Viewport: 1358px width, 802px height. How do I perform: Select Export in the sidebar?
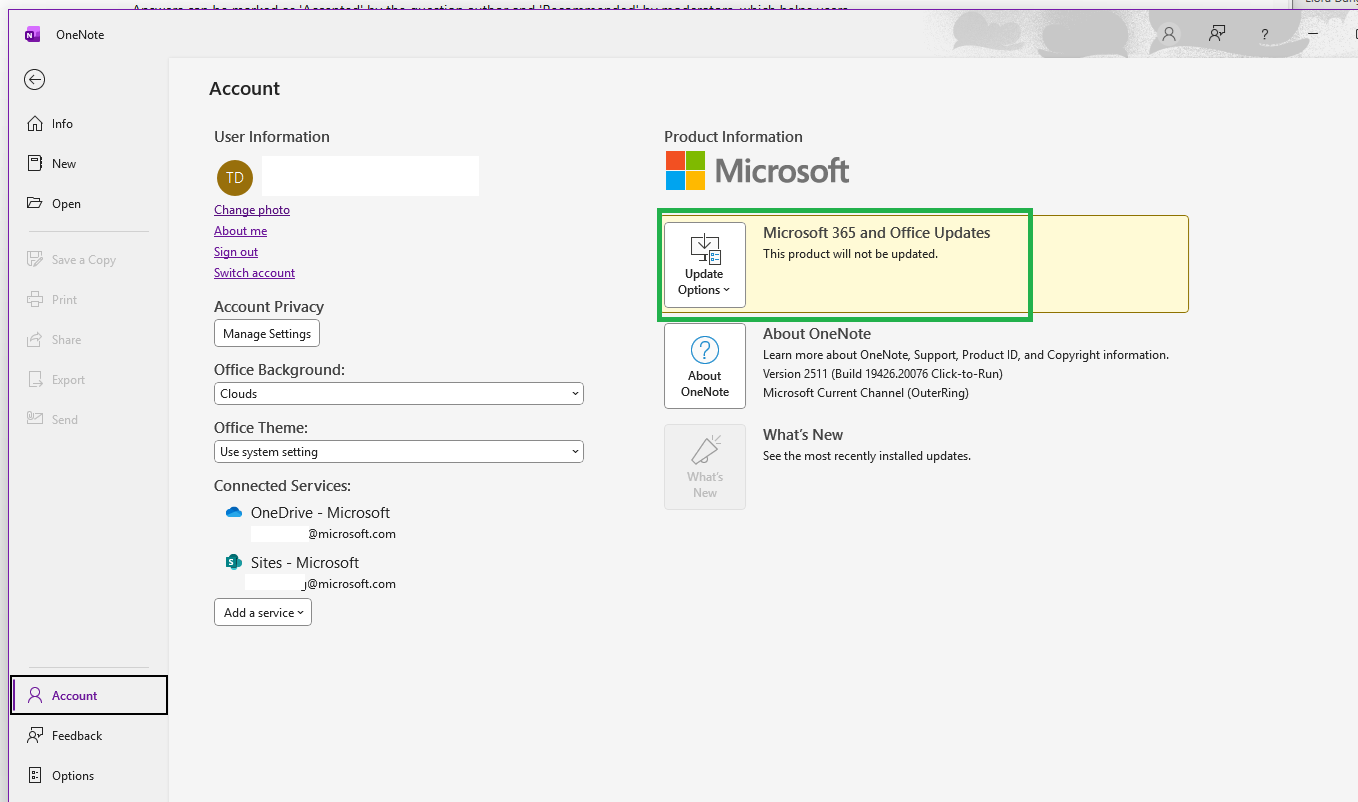[89, 380]
